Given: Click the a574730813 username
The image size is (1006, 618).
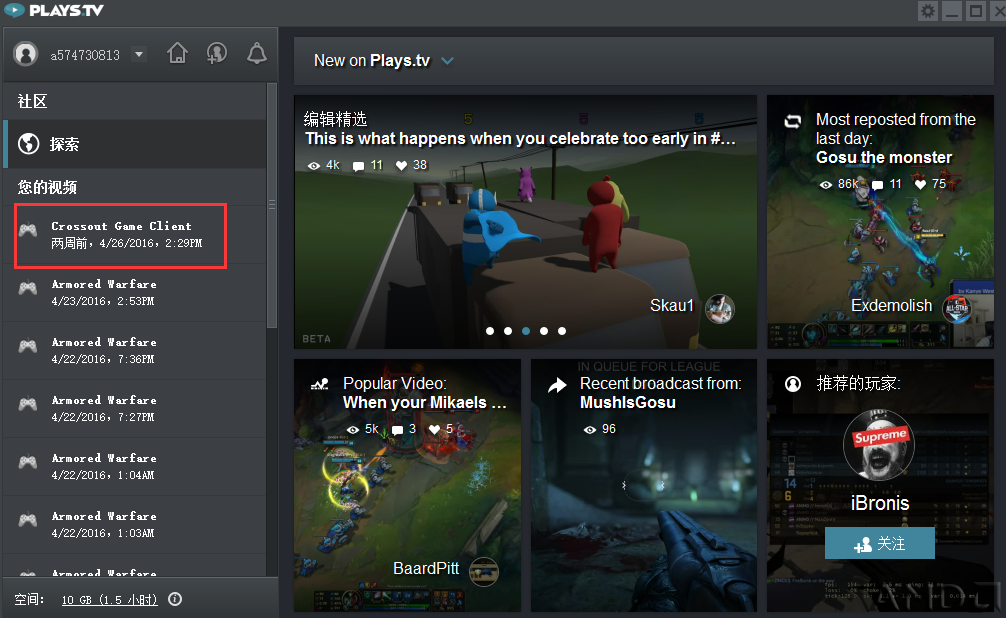Looking at the screenshot, I should pos(85,55).
